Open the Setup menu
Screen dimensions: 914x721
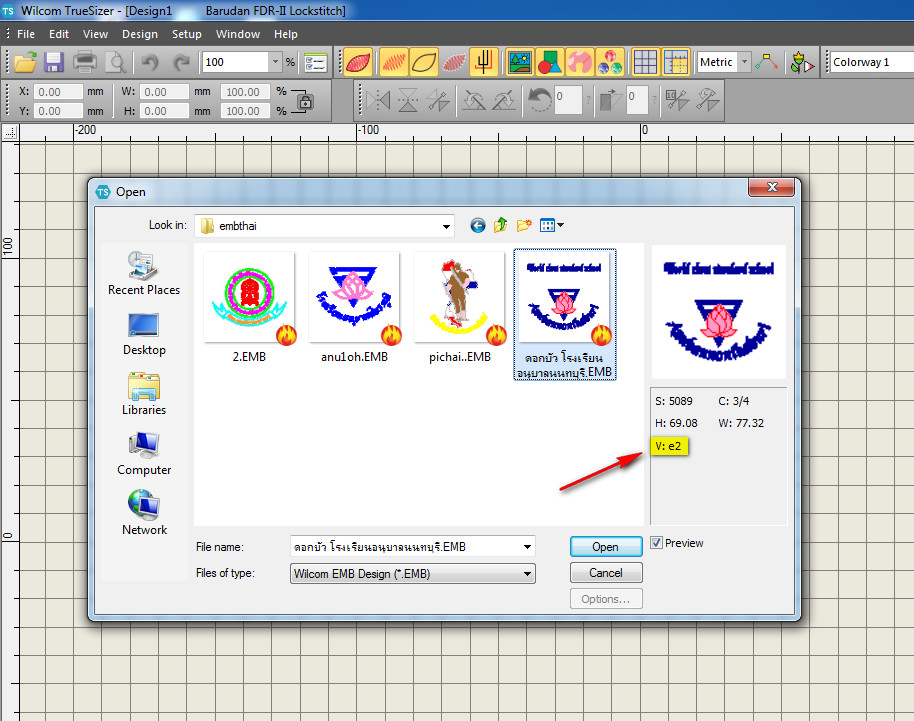click(x=187, y=34)
